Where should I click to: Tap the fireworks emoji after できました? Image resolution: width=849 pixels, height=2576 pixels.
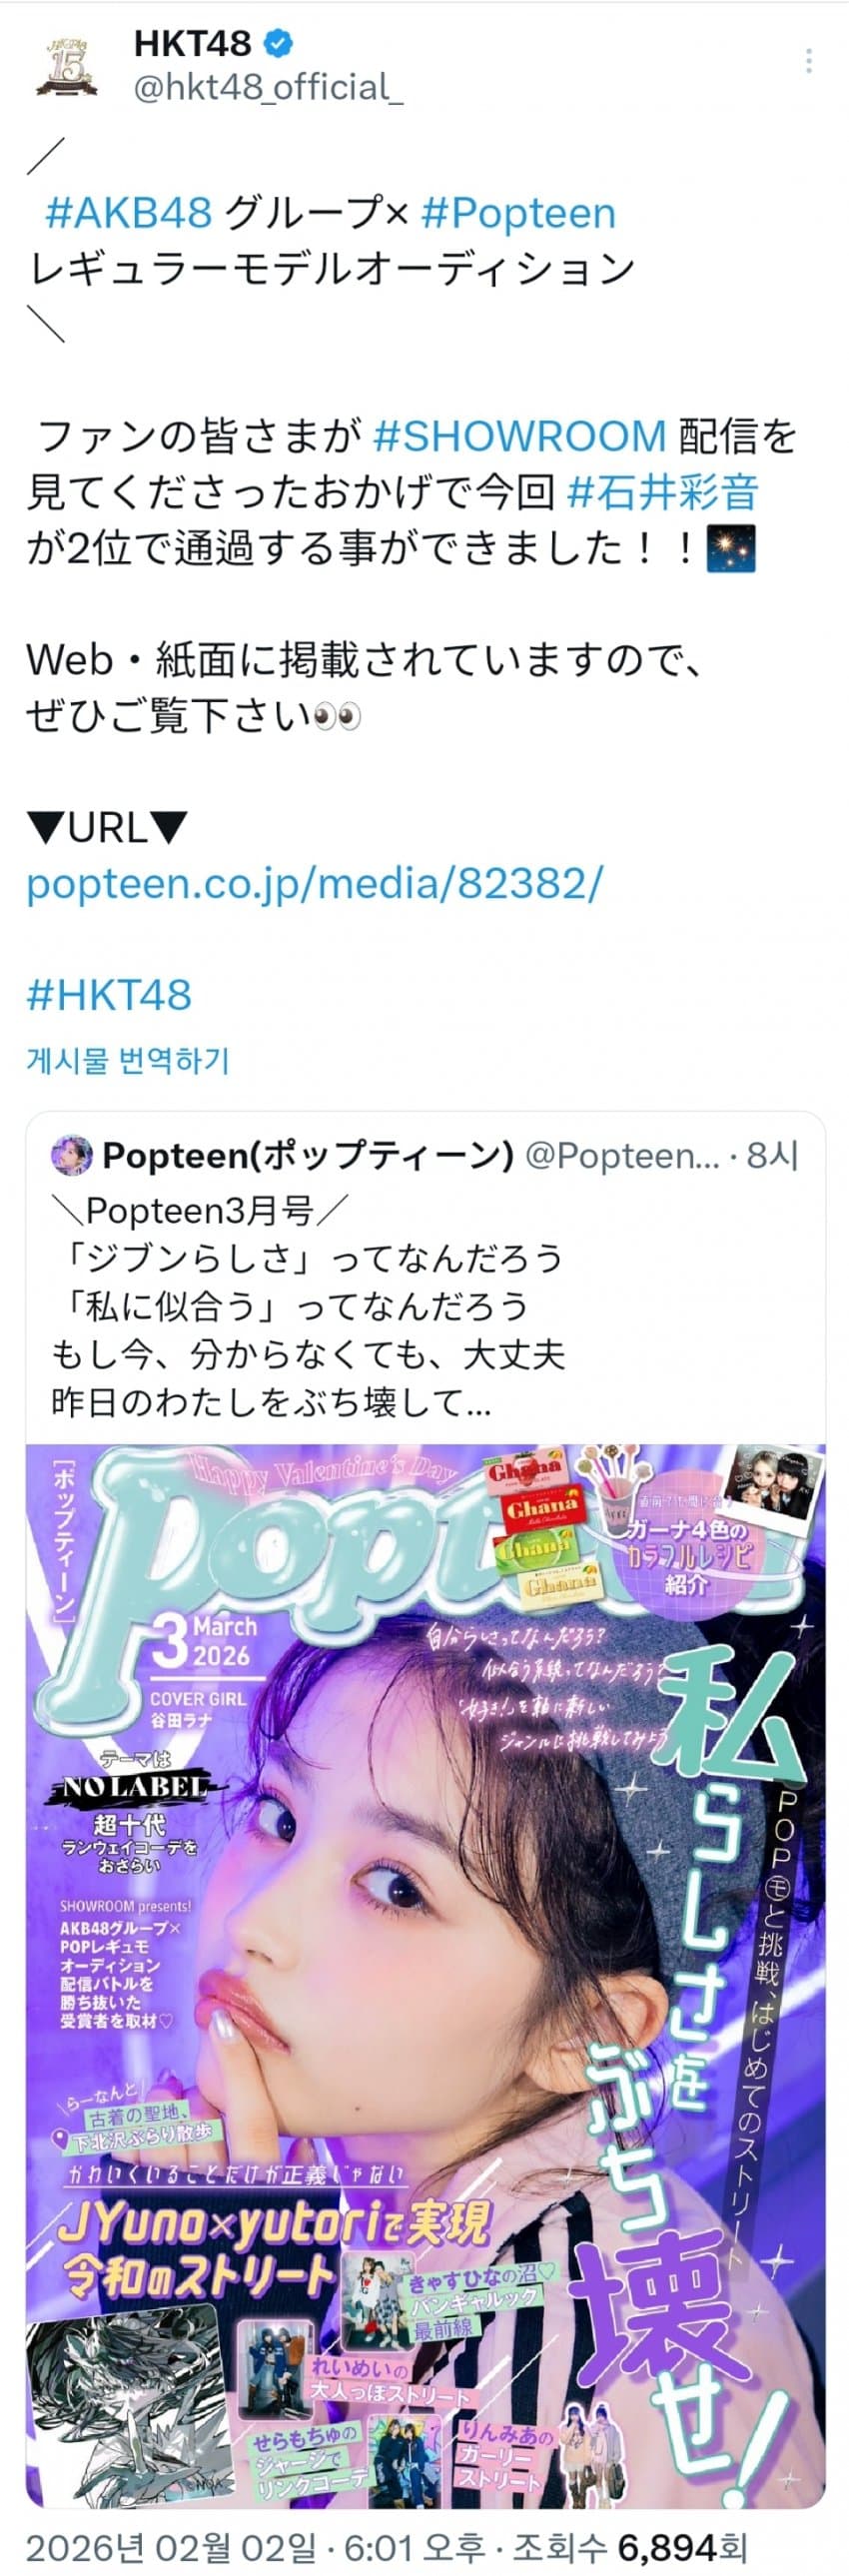point(730,549)
